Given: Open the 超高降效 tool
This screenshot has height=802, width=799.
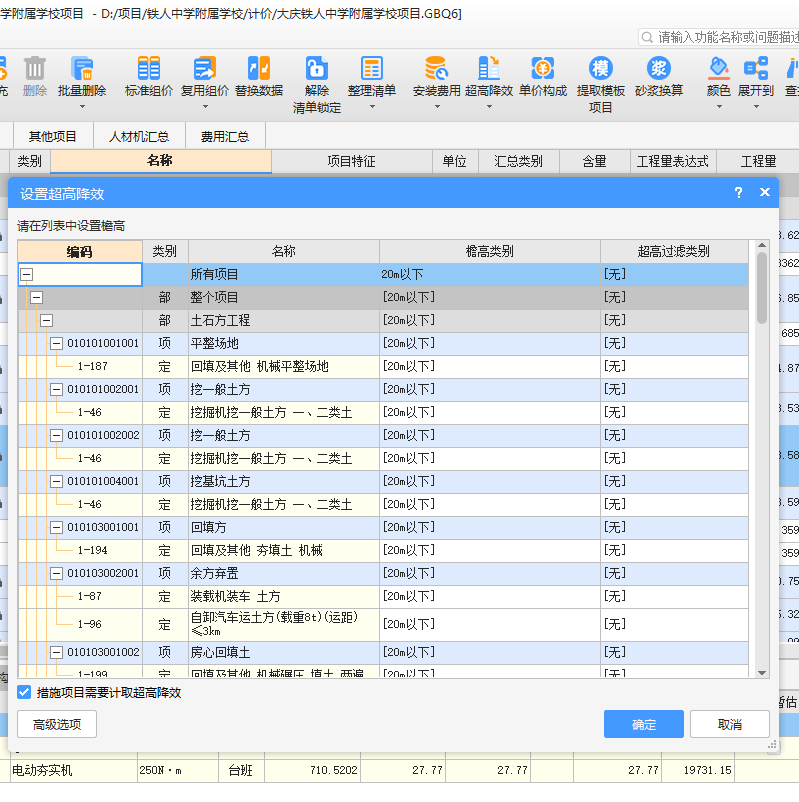Looking at the screenshot, I should pos(489,76).
